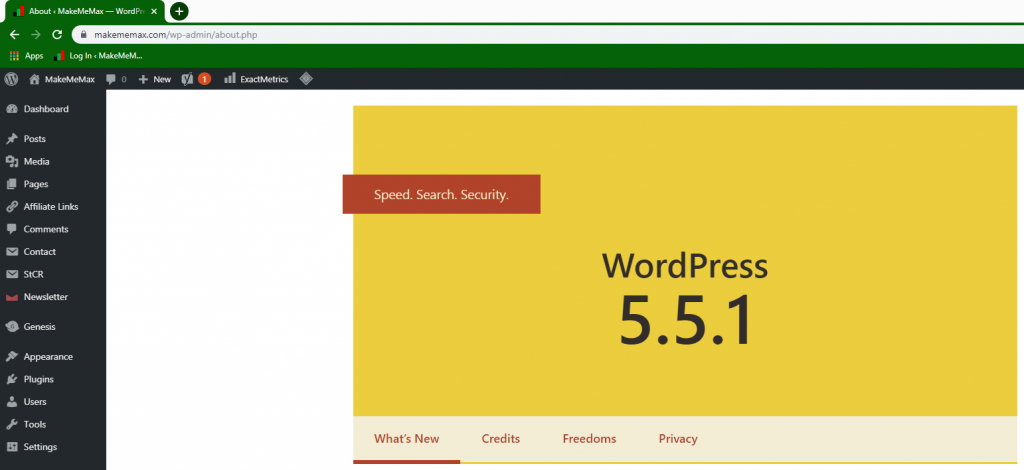
Task: Go back with browser back arrow
Action: (14, 35)
